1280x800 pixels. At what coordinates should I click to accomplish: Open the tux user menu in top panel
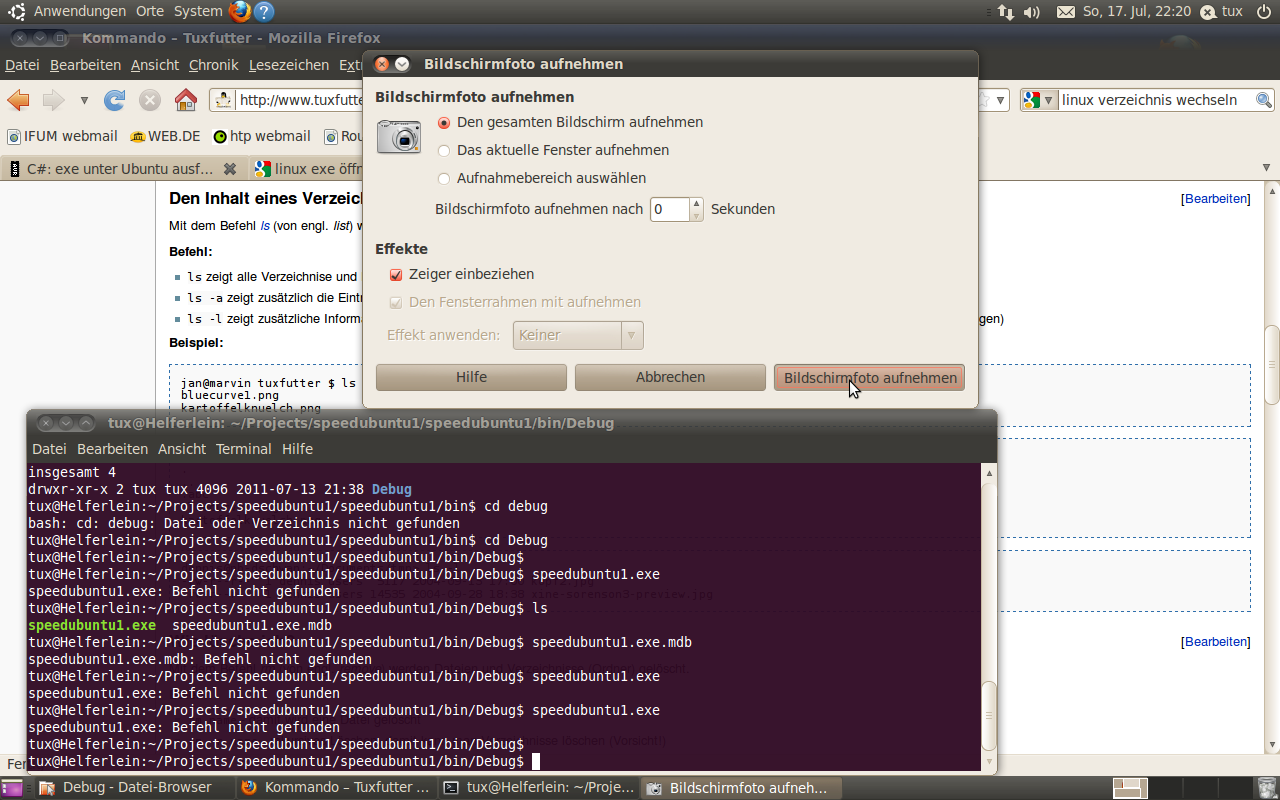point(1222,12)
